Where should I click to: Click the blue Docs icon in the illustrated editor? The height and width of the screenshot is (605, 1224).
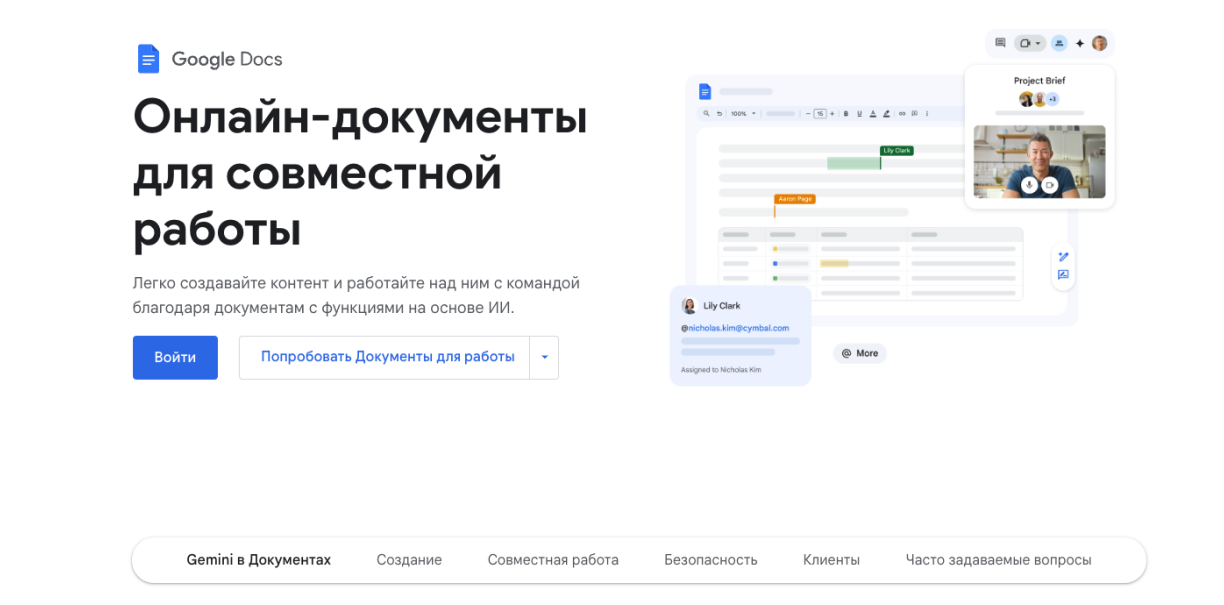[x=705, y=91]
